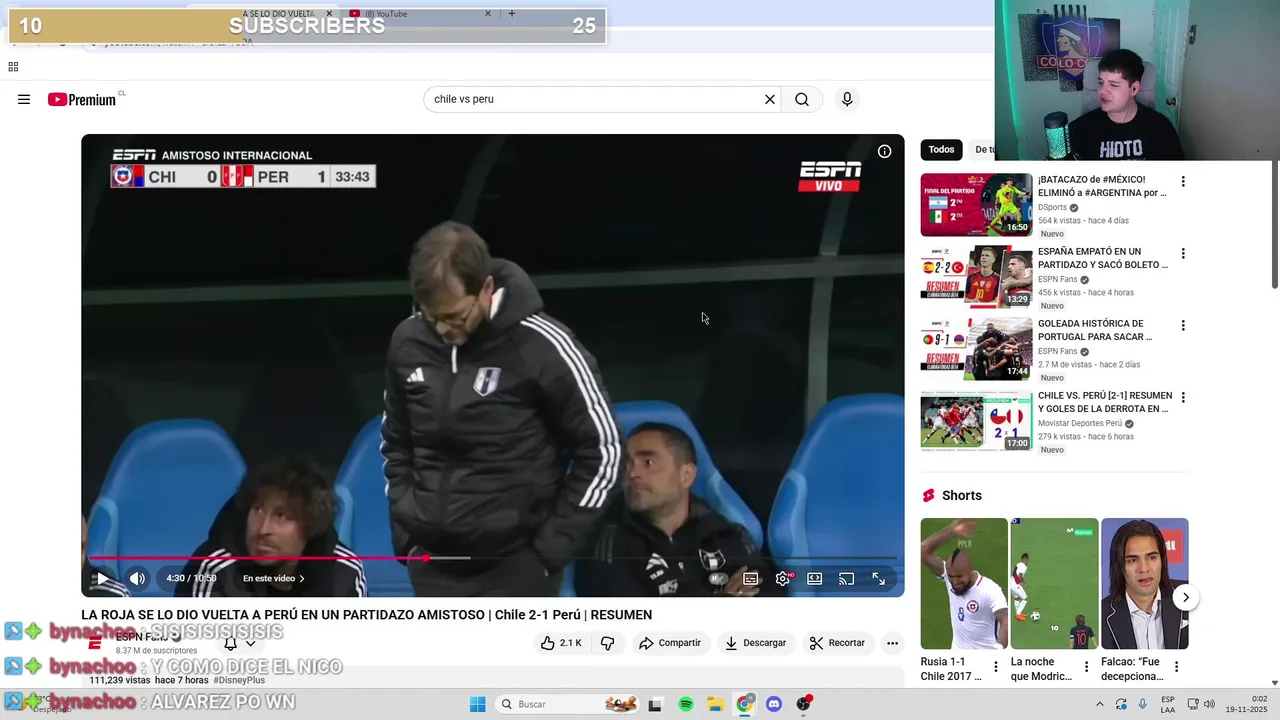Show next Shorts with the arrow button
The height and width of the screenshot is (720, 1280).
pyautogui.click(x=1185, y=598)
